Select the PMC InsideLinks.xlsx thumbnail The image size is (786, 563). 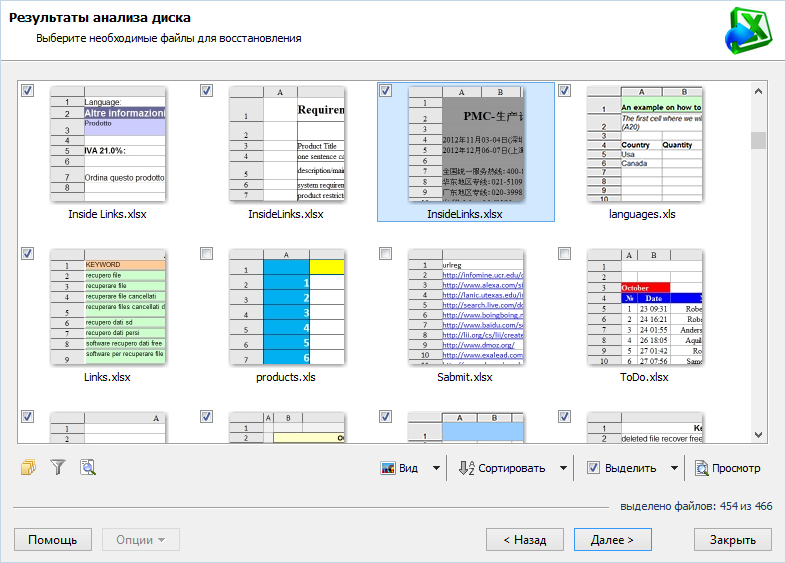click(466, 144)
